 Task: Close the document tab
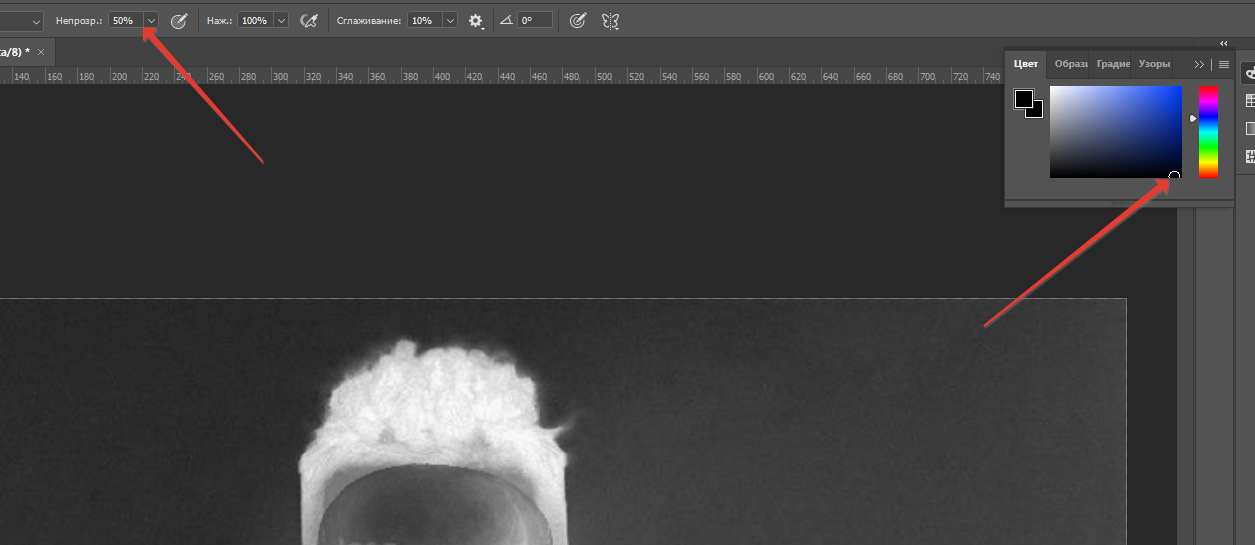point(41,51)
